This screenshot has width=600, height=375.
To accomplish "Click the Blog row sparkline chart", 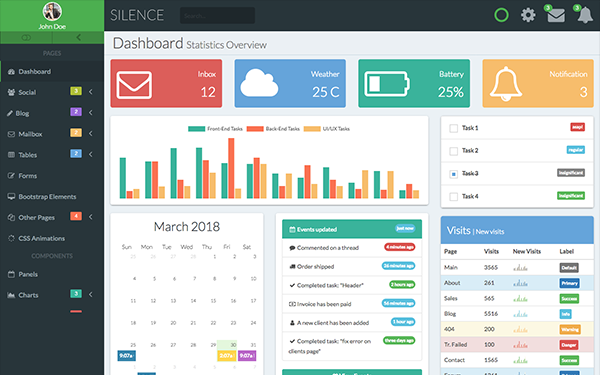I will pos(520,314).
